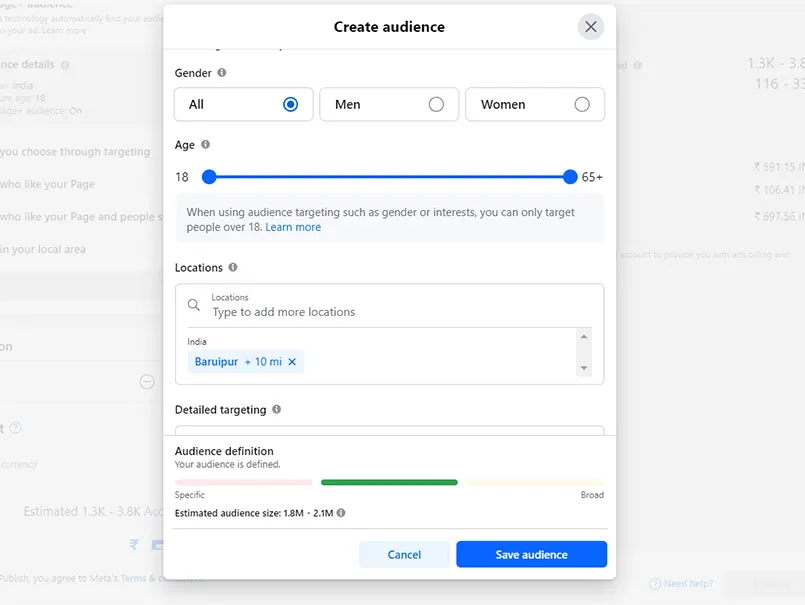Click the search magnifier icon in Locations

194,305
